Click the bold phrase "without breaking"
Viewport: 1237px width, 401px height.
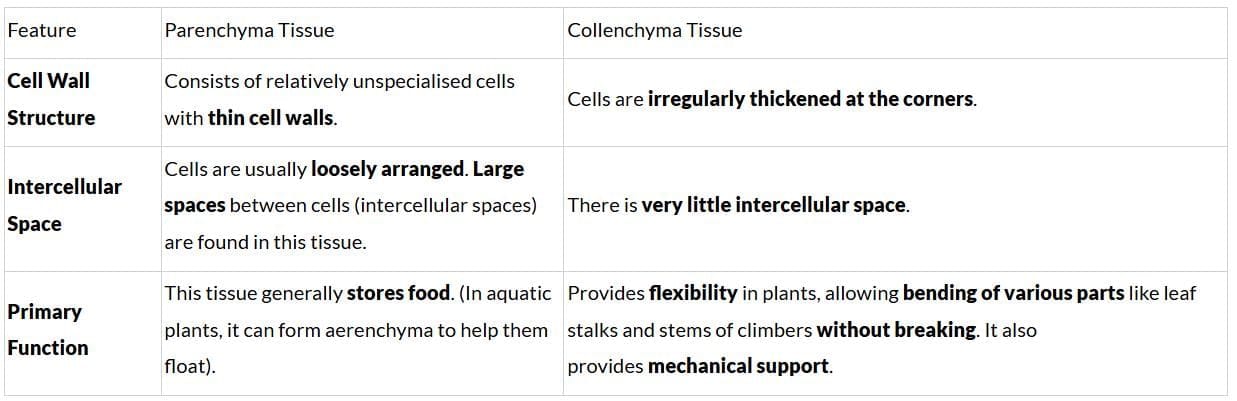point(896,330)
